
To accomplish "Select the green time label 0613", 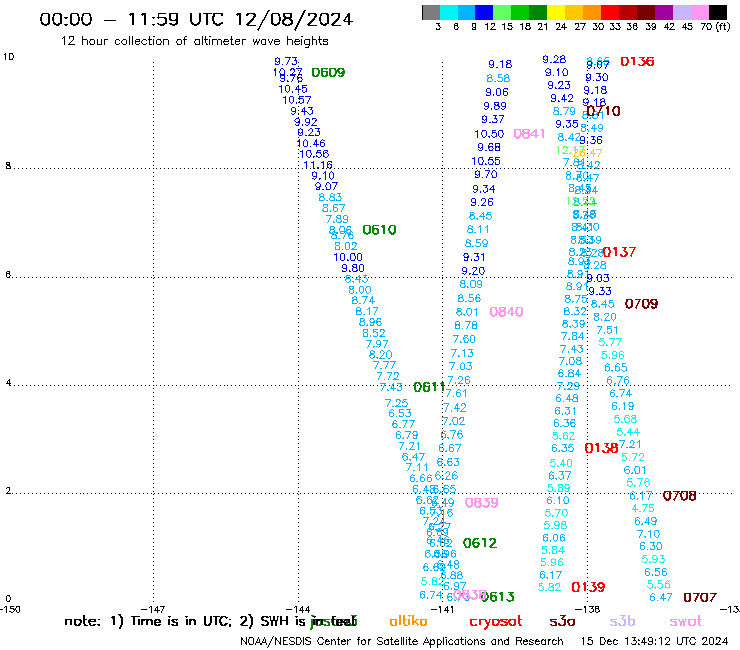I will click(497, 597).
